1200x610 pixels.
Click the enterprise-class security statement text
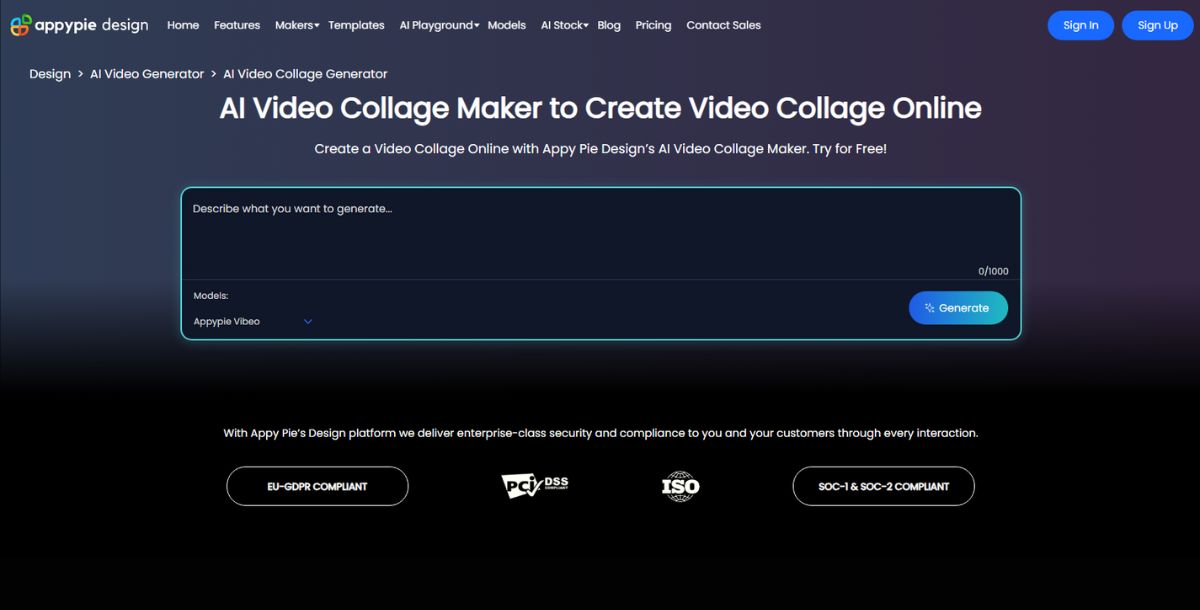coord(601,433)
